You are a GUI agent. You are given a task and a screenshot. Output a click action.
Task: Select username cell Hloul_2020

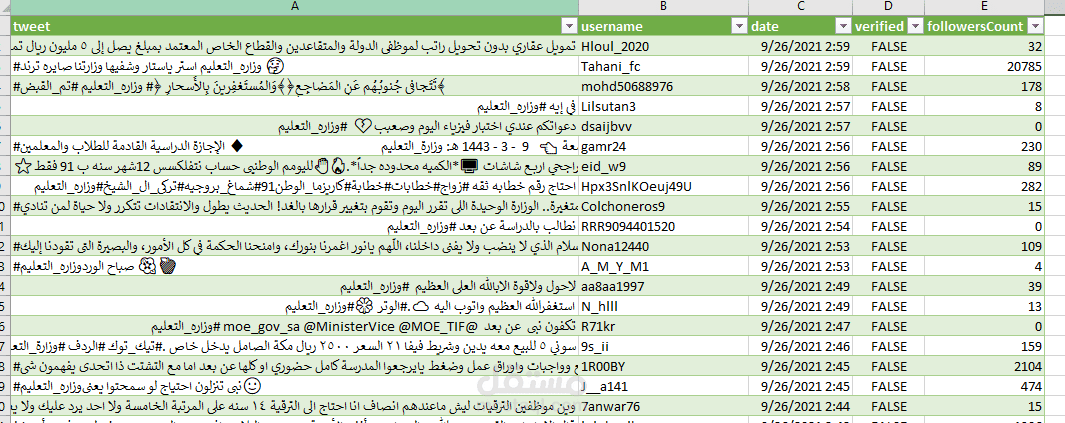[x=664, y=46]
